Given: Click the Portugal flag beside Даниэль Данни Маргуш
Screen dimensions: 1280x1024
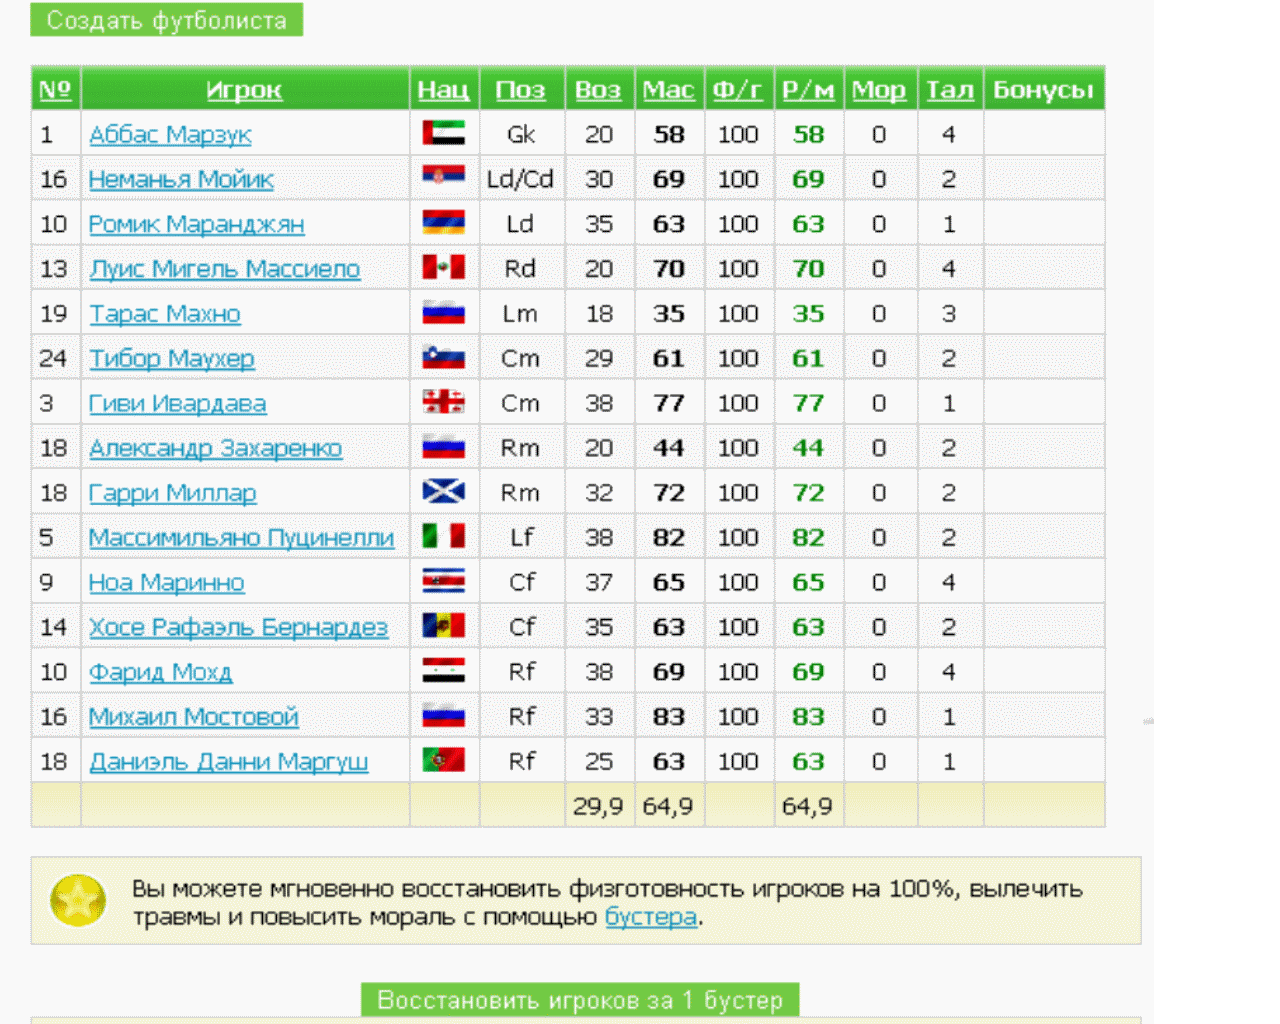Looking at the screenshot, I should pyautogui.click(x=443, y=761).
